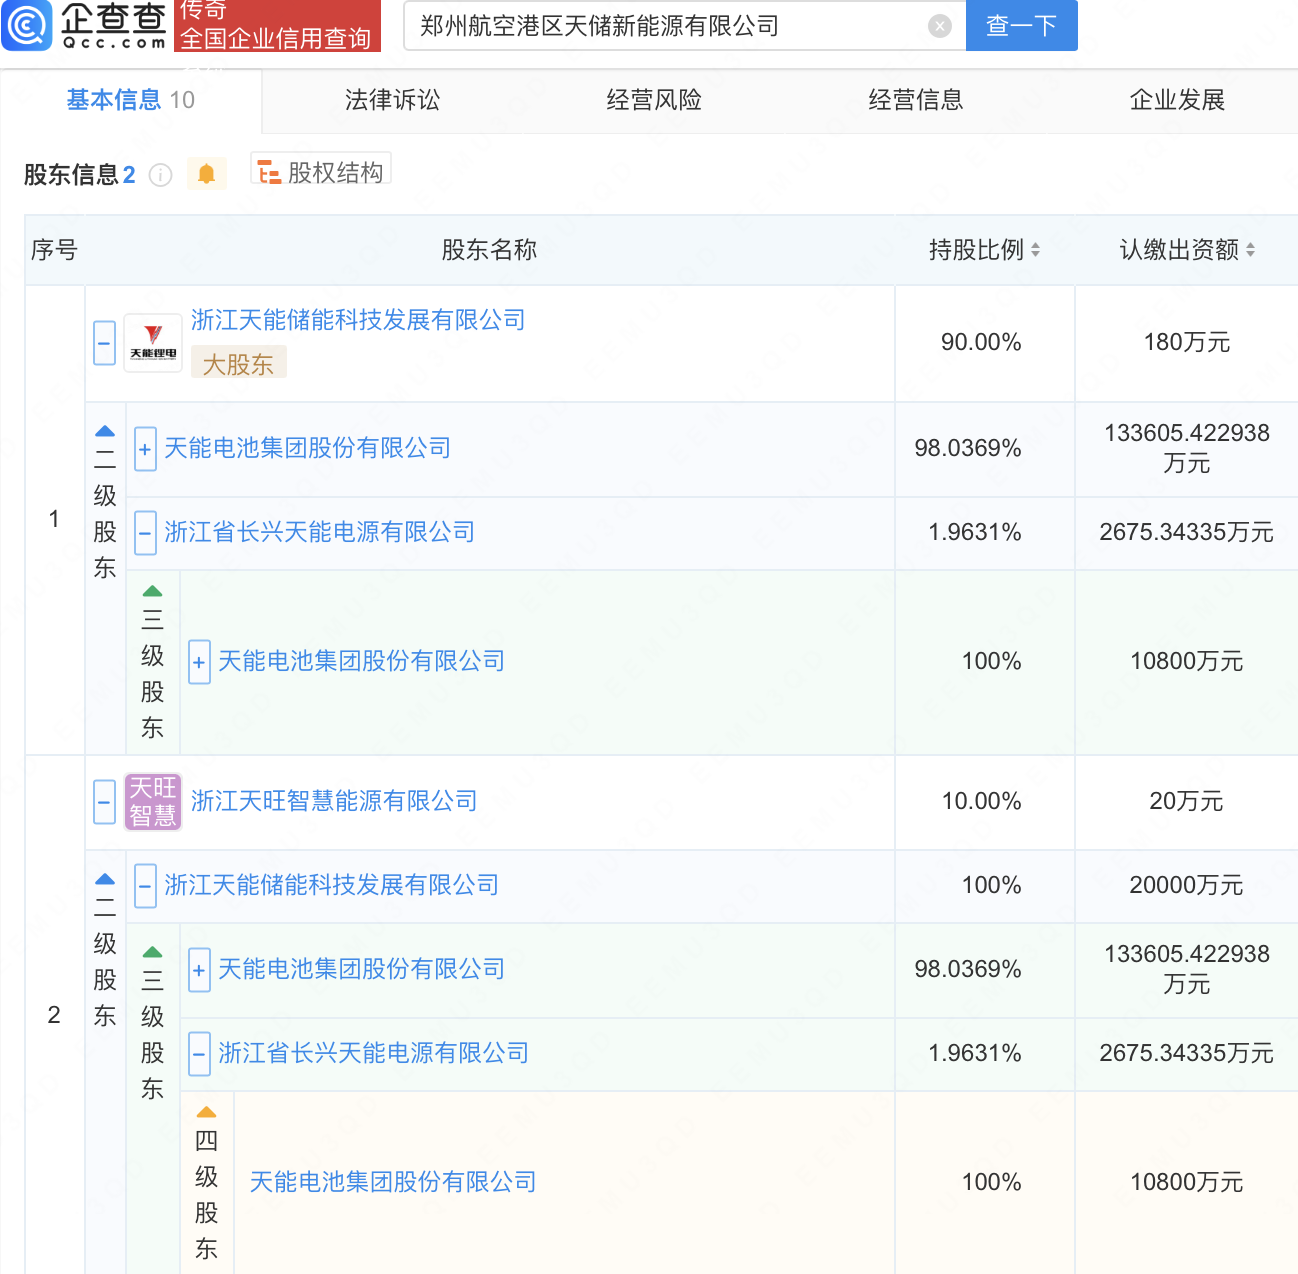
Task: Collapse 三级股东 green arrow in row 2
Action: pyautogui.click(x=152, y=952)
